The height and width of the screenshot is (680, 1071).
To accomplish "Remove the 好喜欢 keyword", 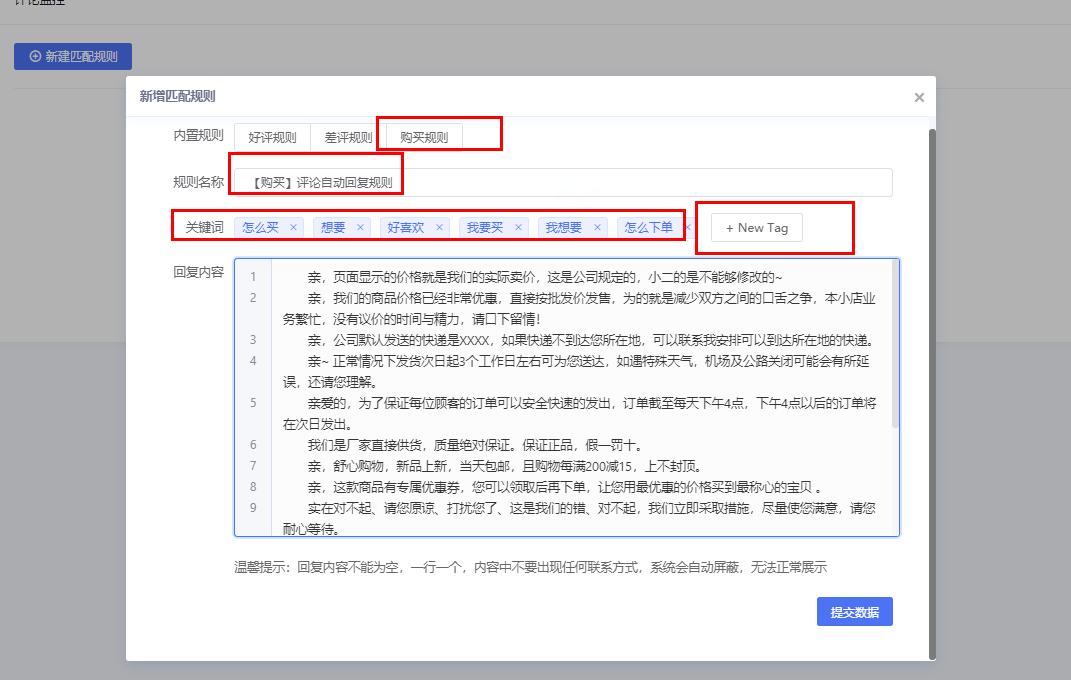I will pyautogui.click(x=438, y=227).
